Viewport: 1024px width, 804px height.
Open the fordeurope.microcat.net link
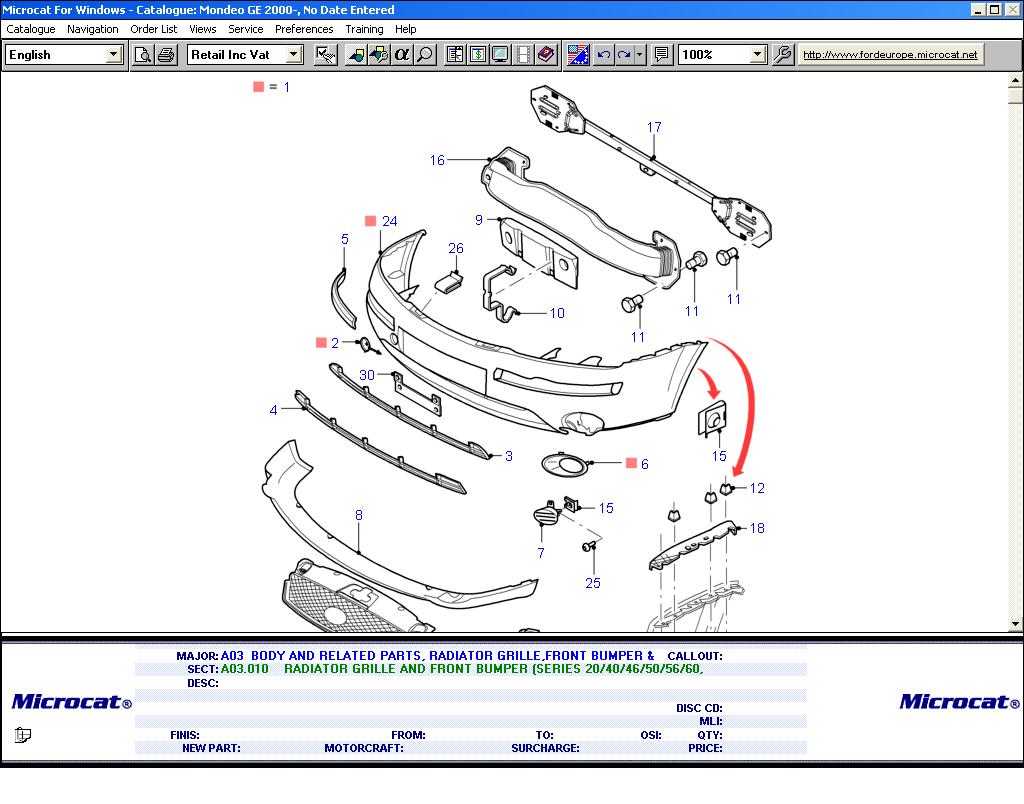coord(890,55)
